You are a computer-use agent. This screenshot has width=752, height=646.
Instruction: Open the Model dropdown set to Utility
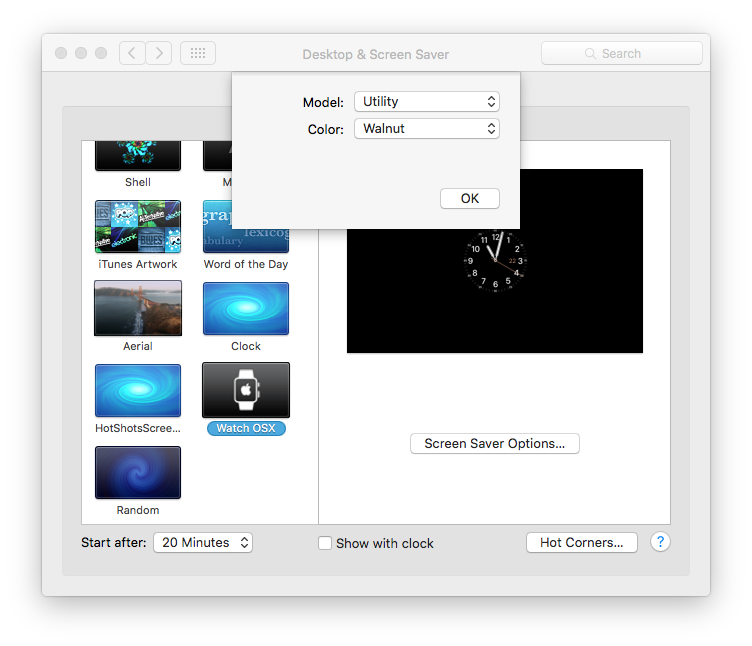click(x=427, y=102)
